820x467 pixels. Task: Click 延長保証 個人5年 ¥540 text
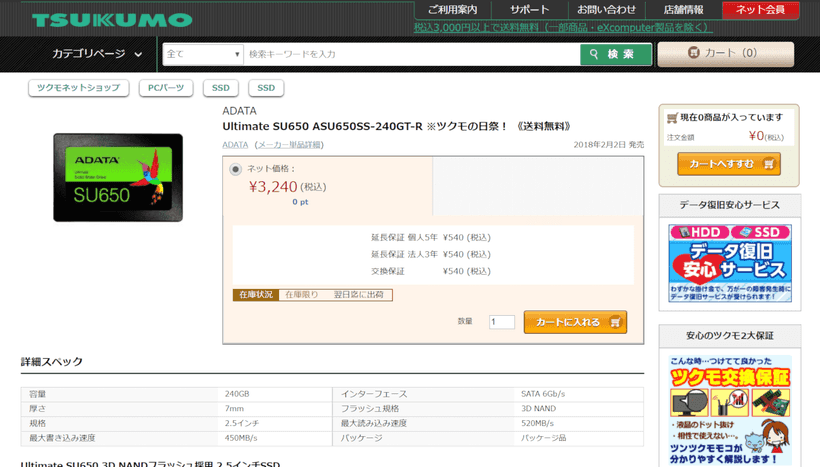(x=431, y=237)
